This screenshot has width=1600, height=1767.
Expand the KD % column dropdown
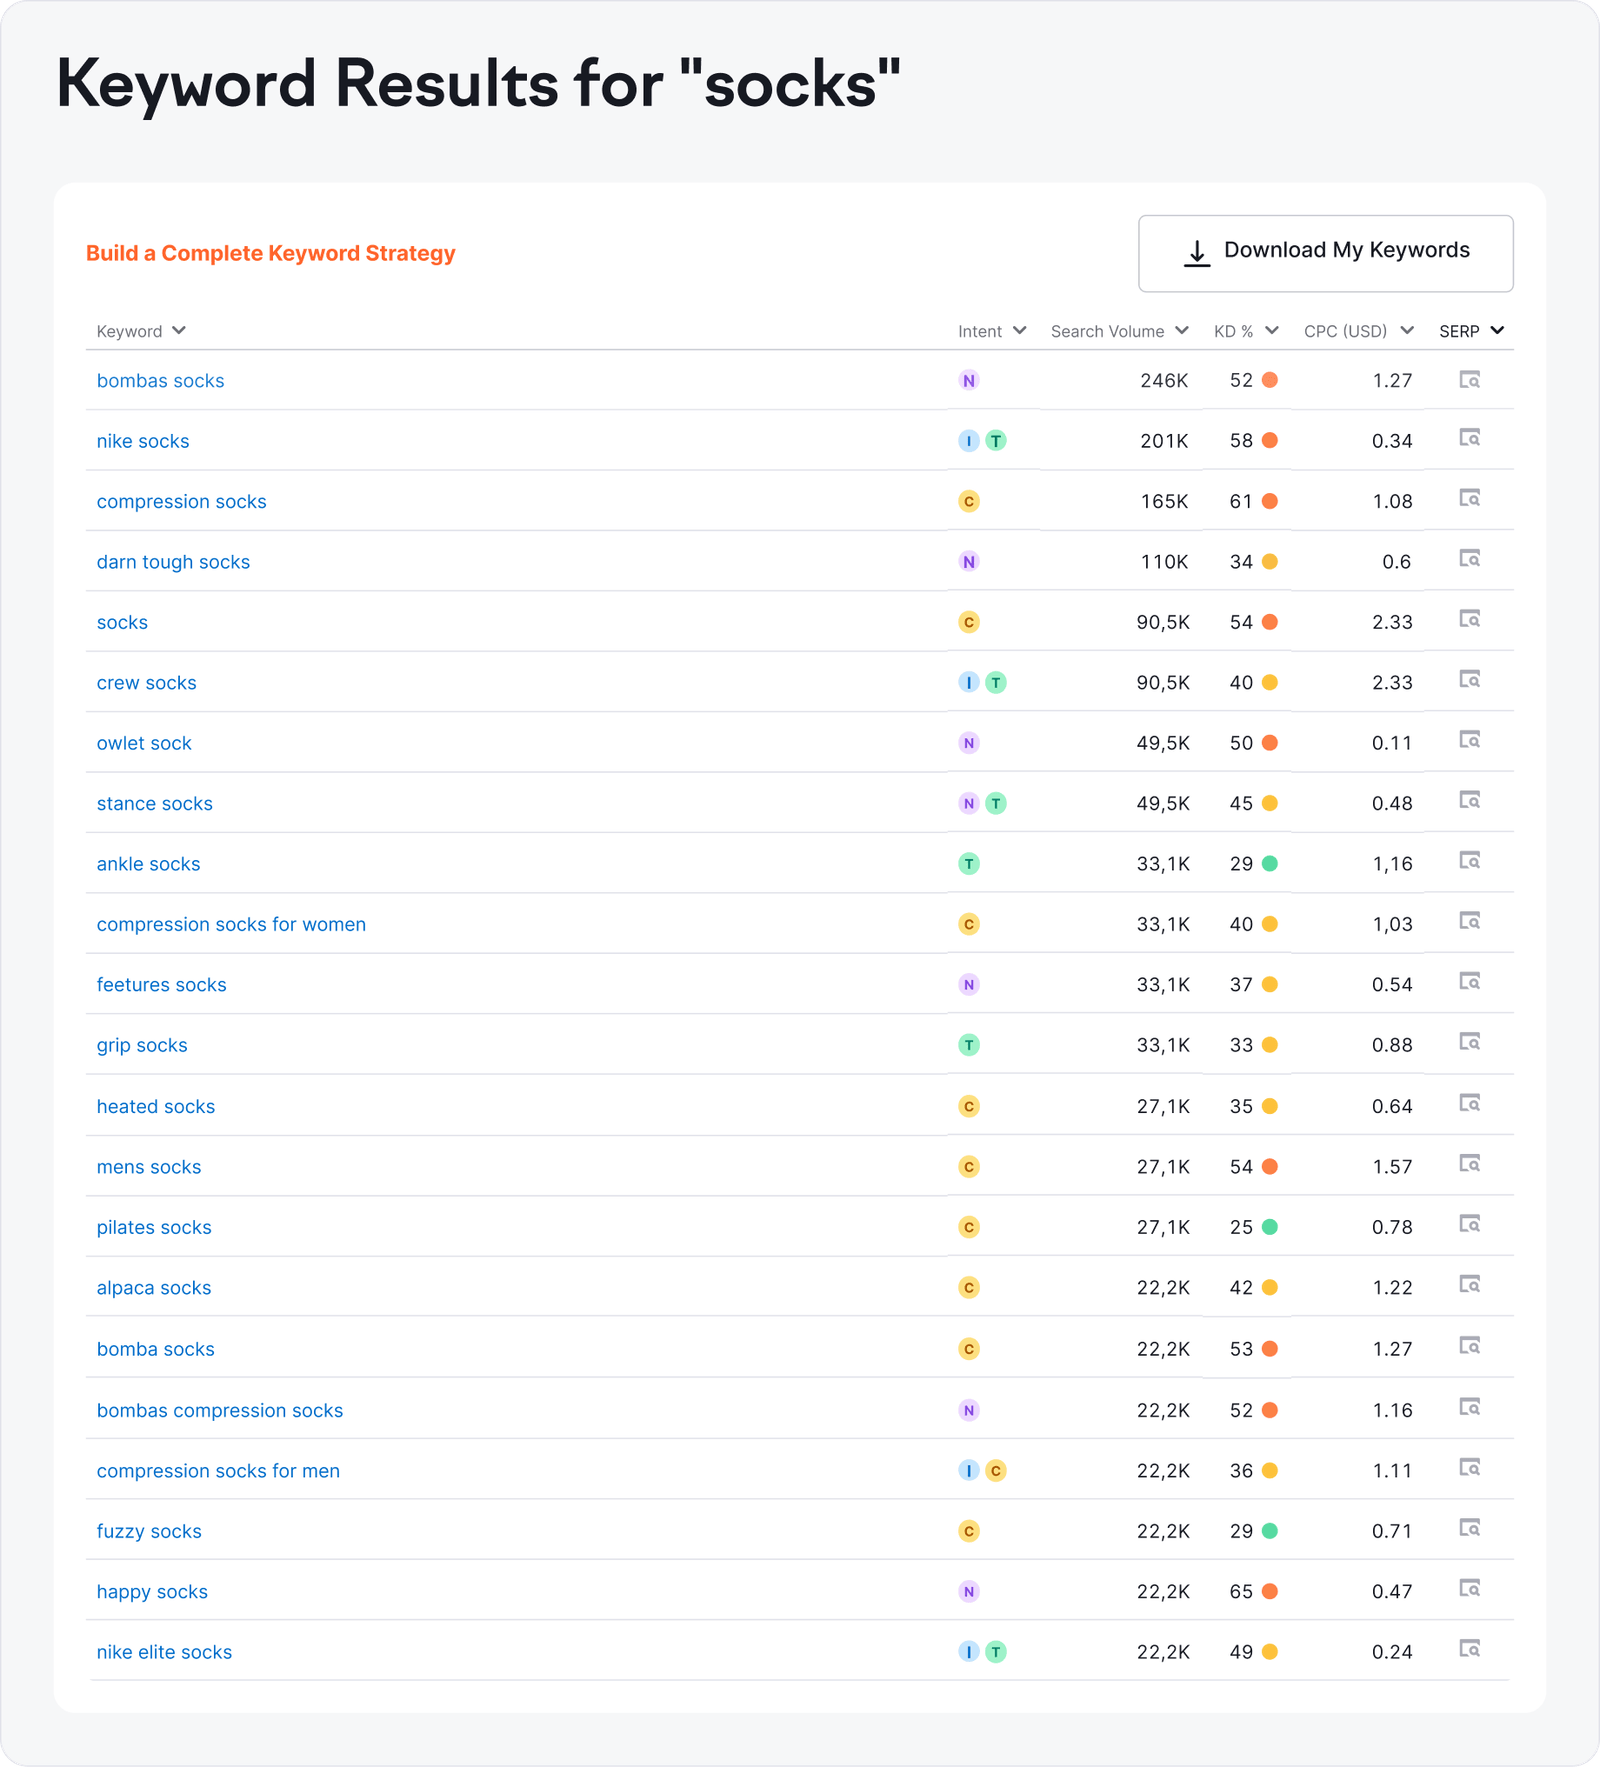(x=1272, y=330)
